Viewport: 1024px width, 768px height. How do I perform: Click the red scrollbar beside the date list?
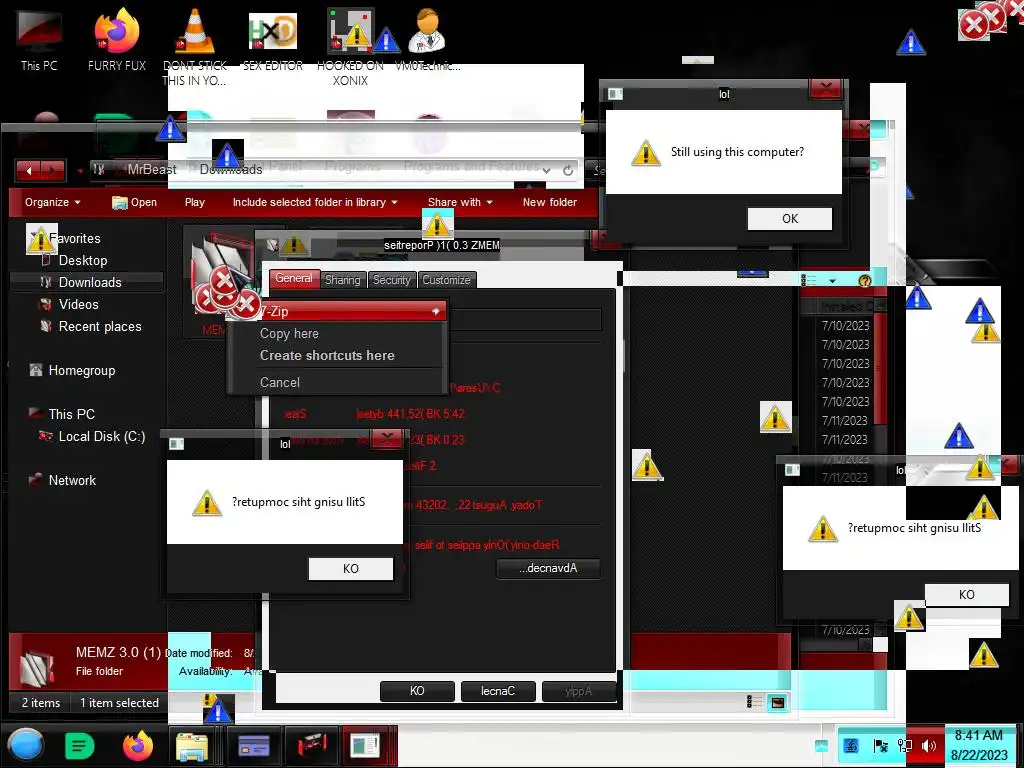[880, 369]
